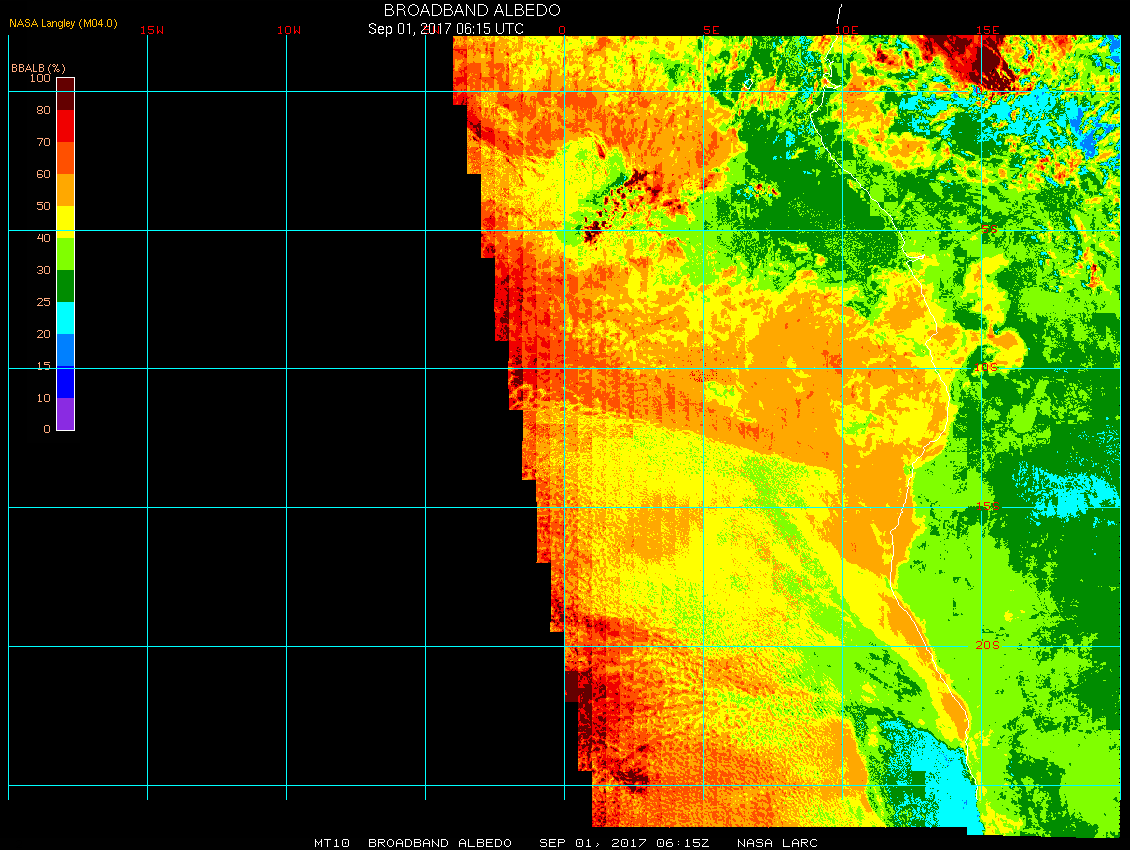Click the 10W longitude label
This screenshot has height=850, width=1130.
tap(289, 30)
